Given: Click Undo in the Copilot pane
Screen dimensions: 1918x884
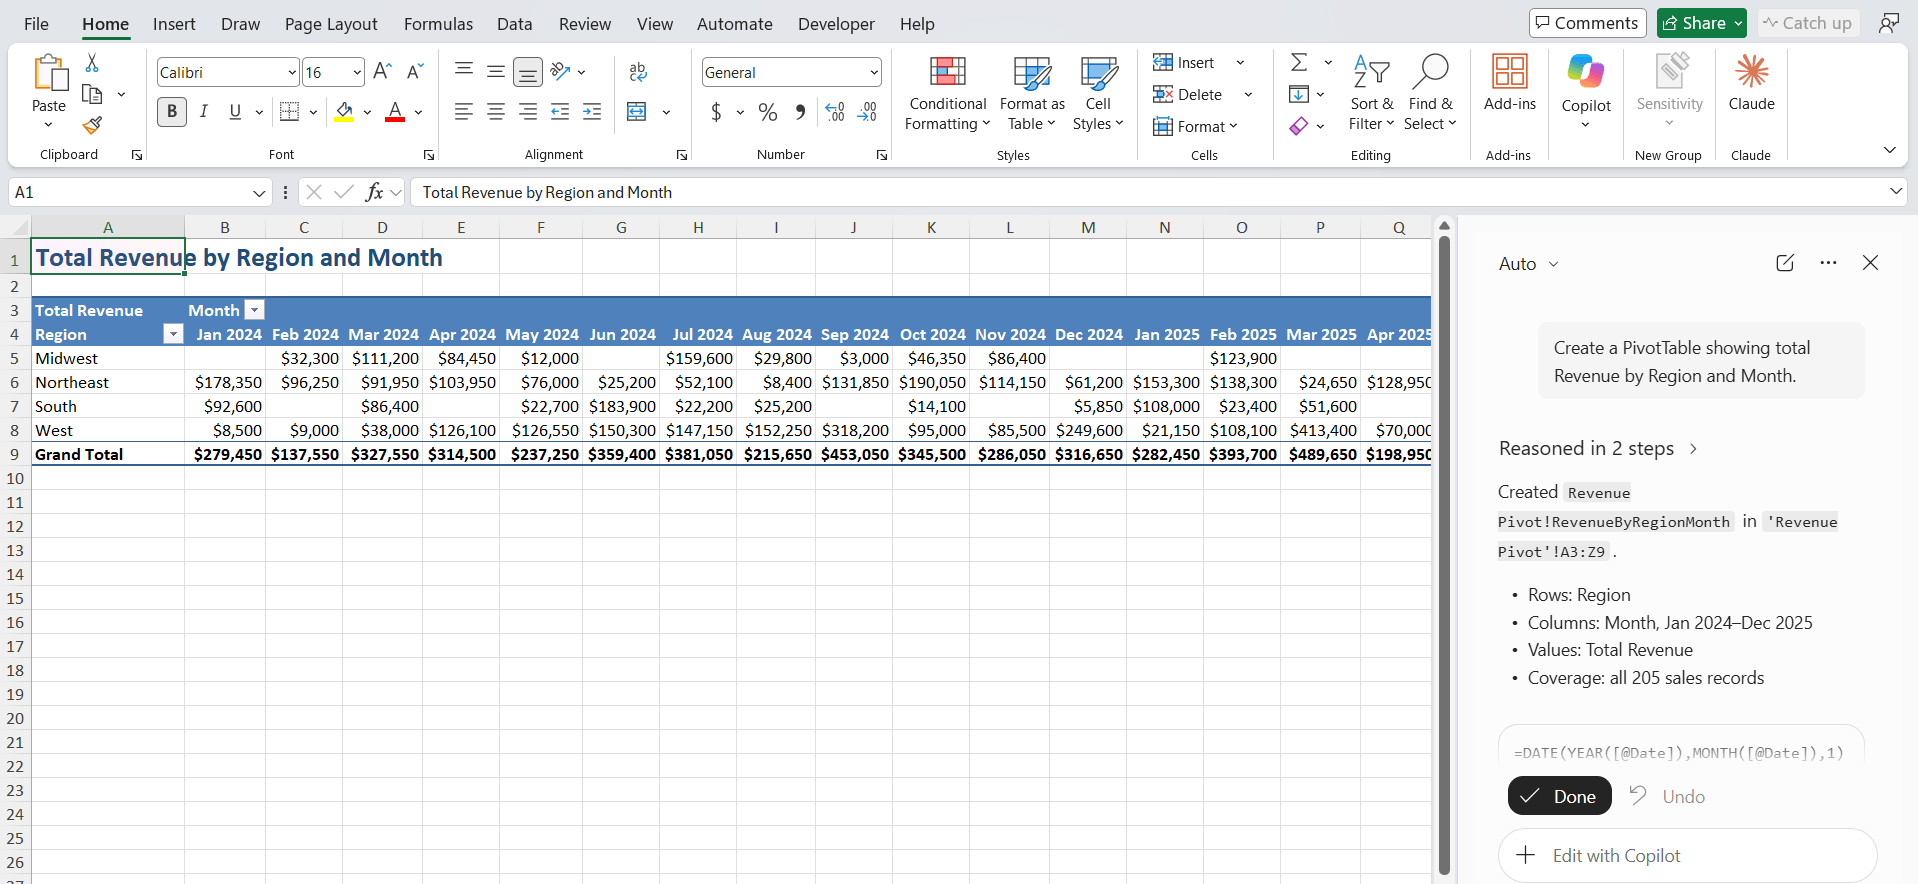Looking at the screenshot, I should pyautogui.click(x=1667, y=796).
